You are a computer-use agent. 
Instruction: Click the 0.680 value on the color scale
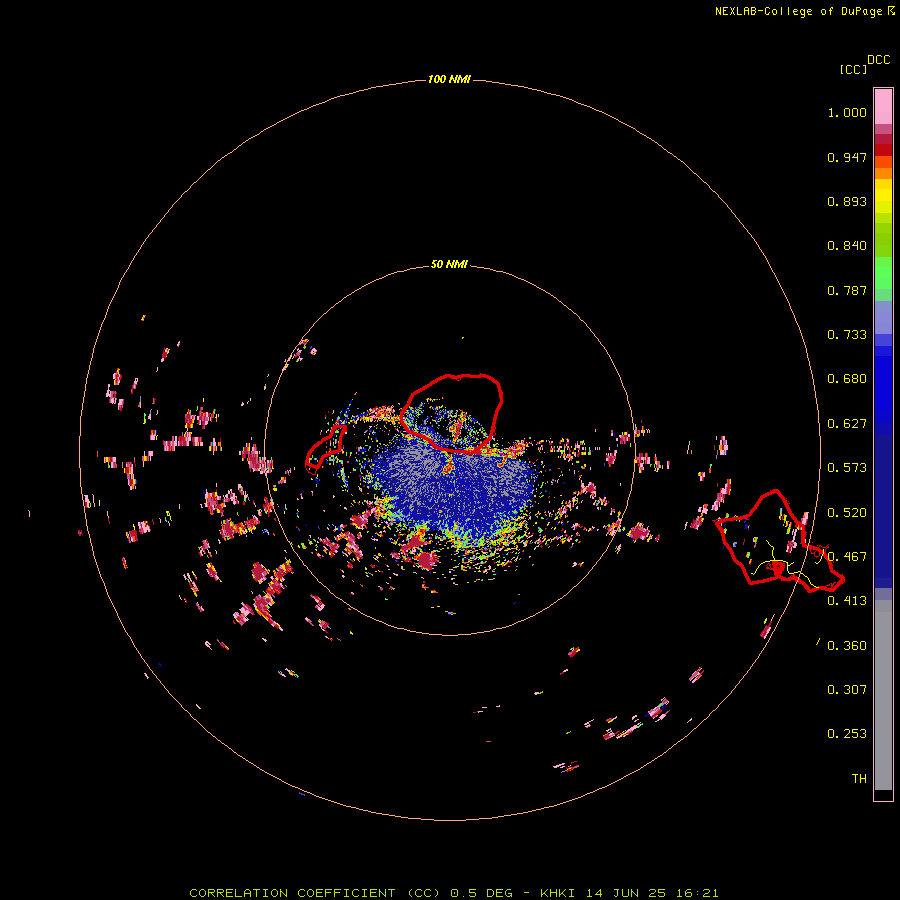point(847,379)
